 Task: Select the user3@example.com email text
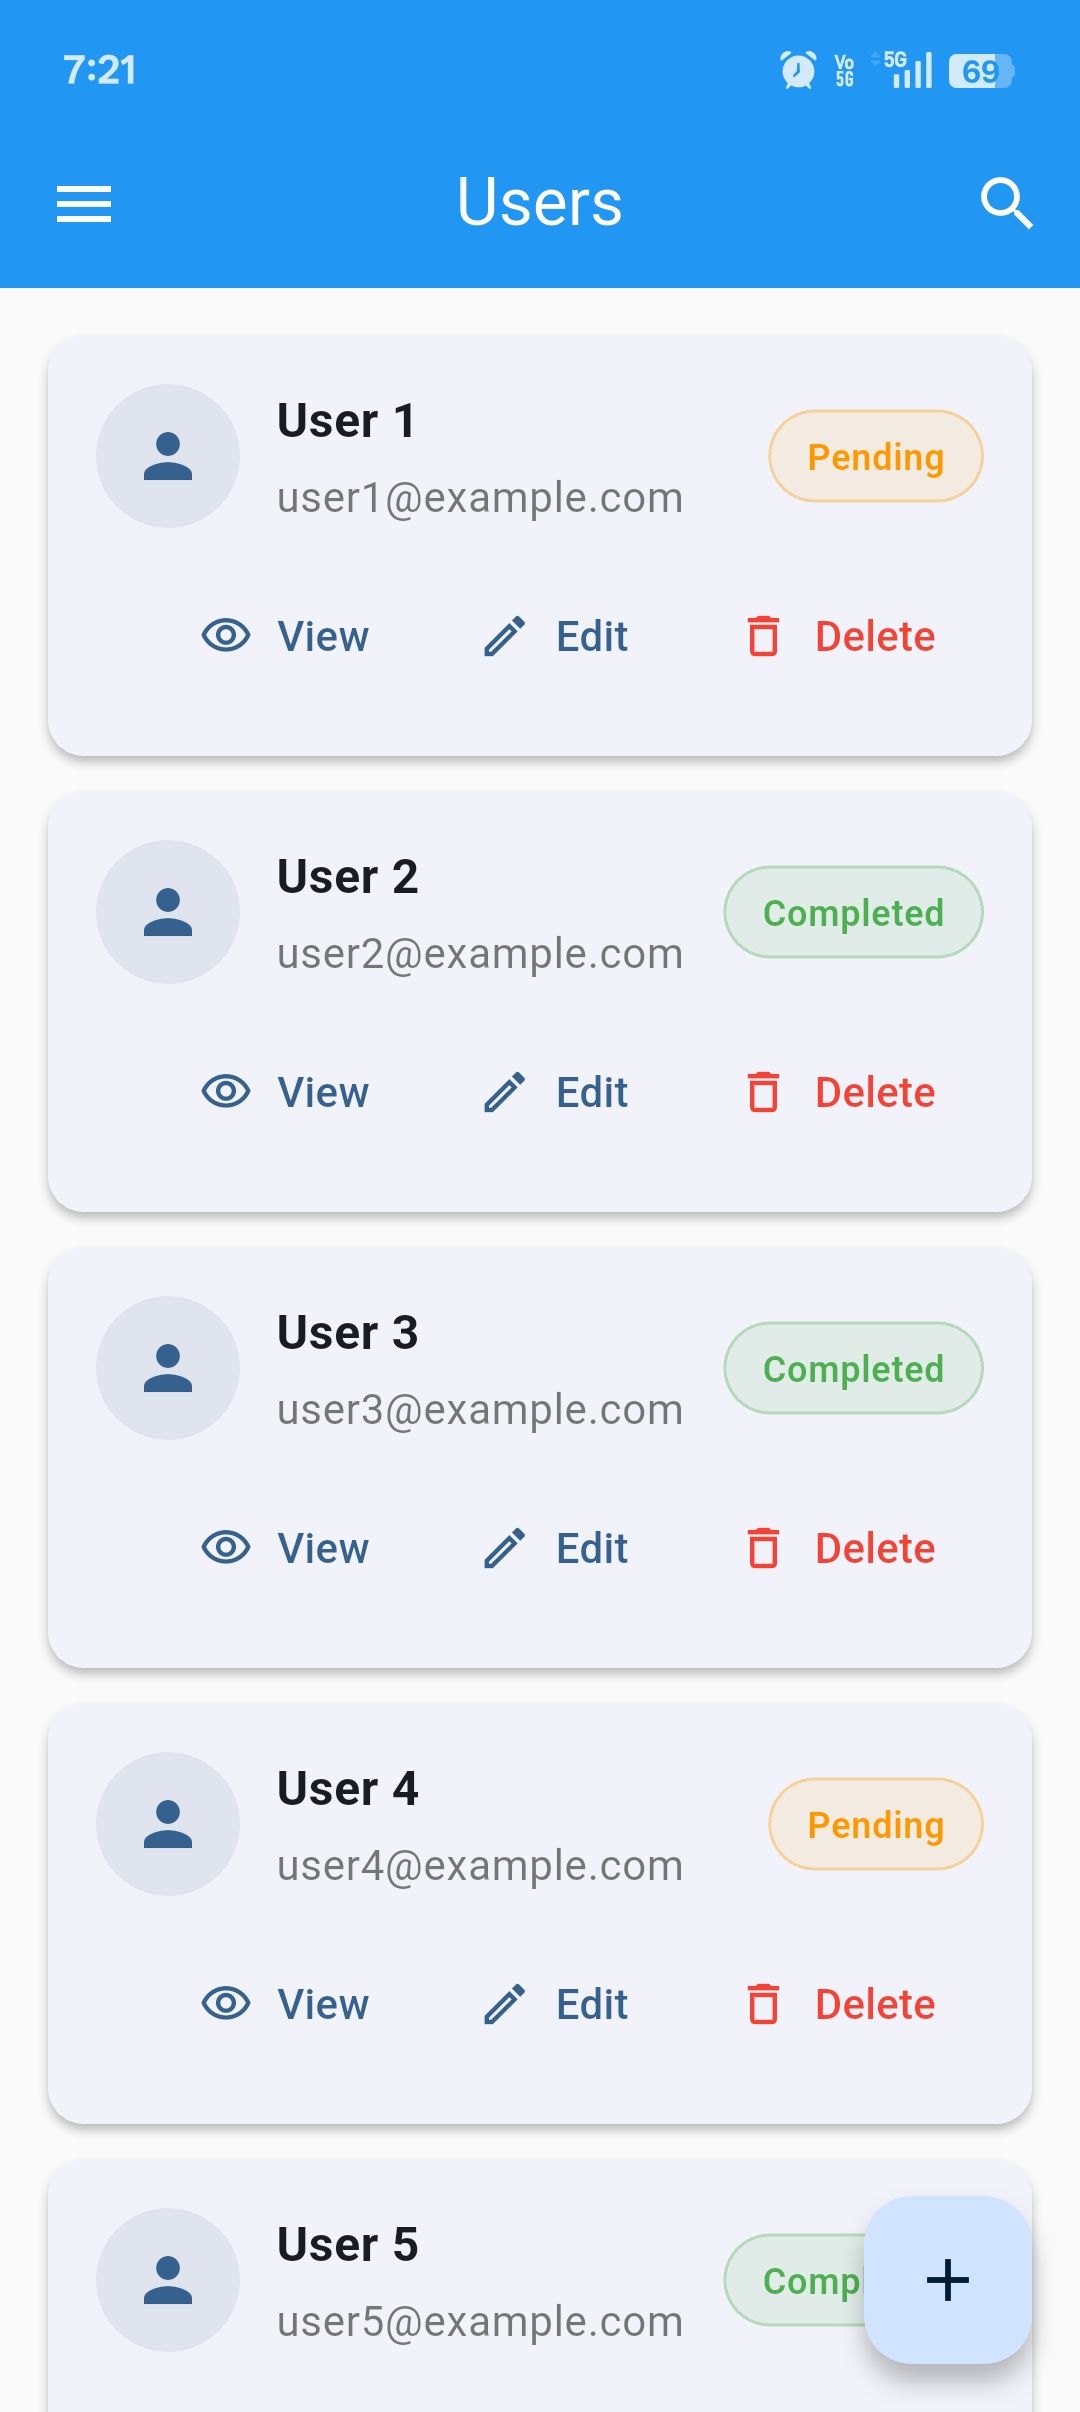(480, 1410)
